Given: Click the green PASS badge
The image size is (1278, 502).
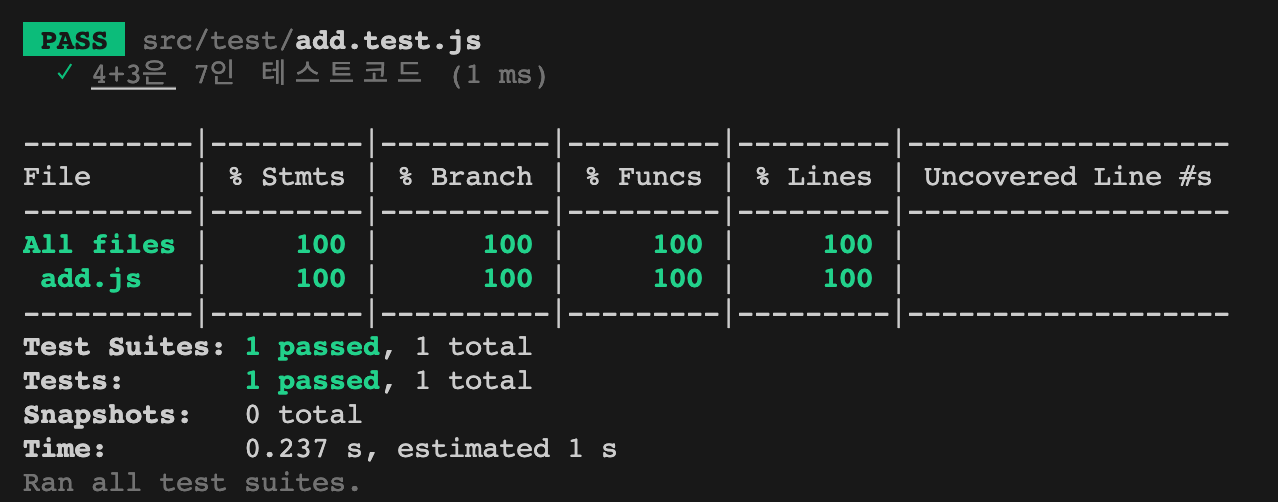Looking at the screenshot, I should (x=75, y=41).
